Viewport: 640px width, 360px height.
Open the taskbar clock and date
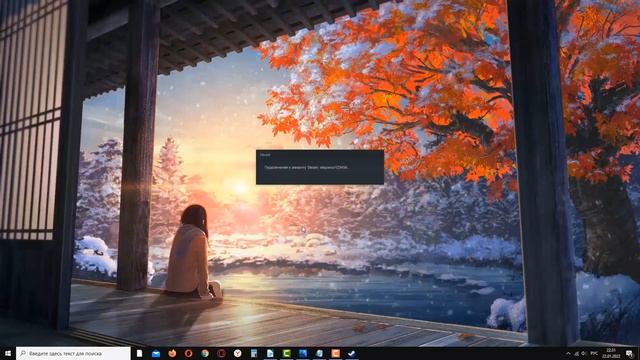[x=611, y=353]
